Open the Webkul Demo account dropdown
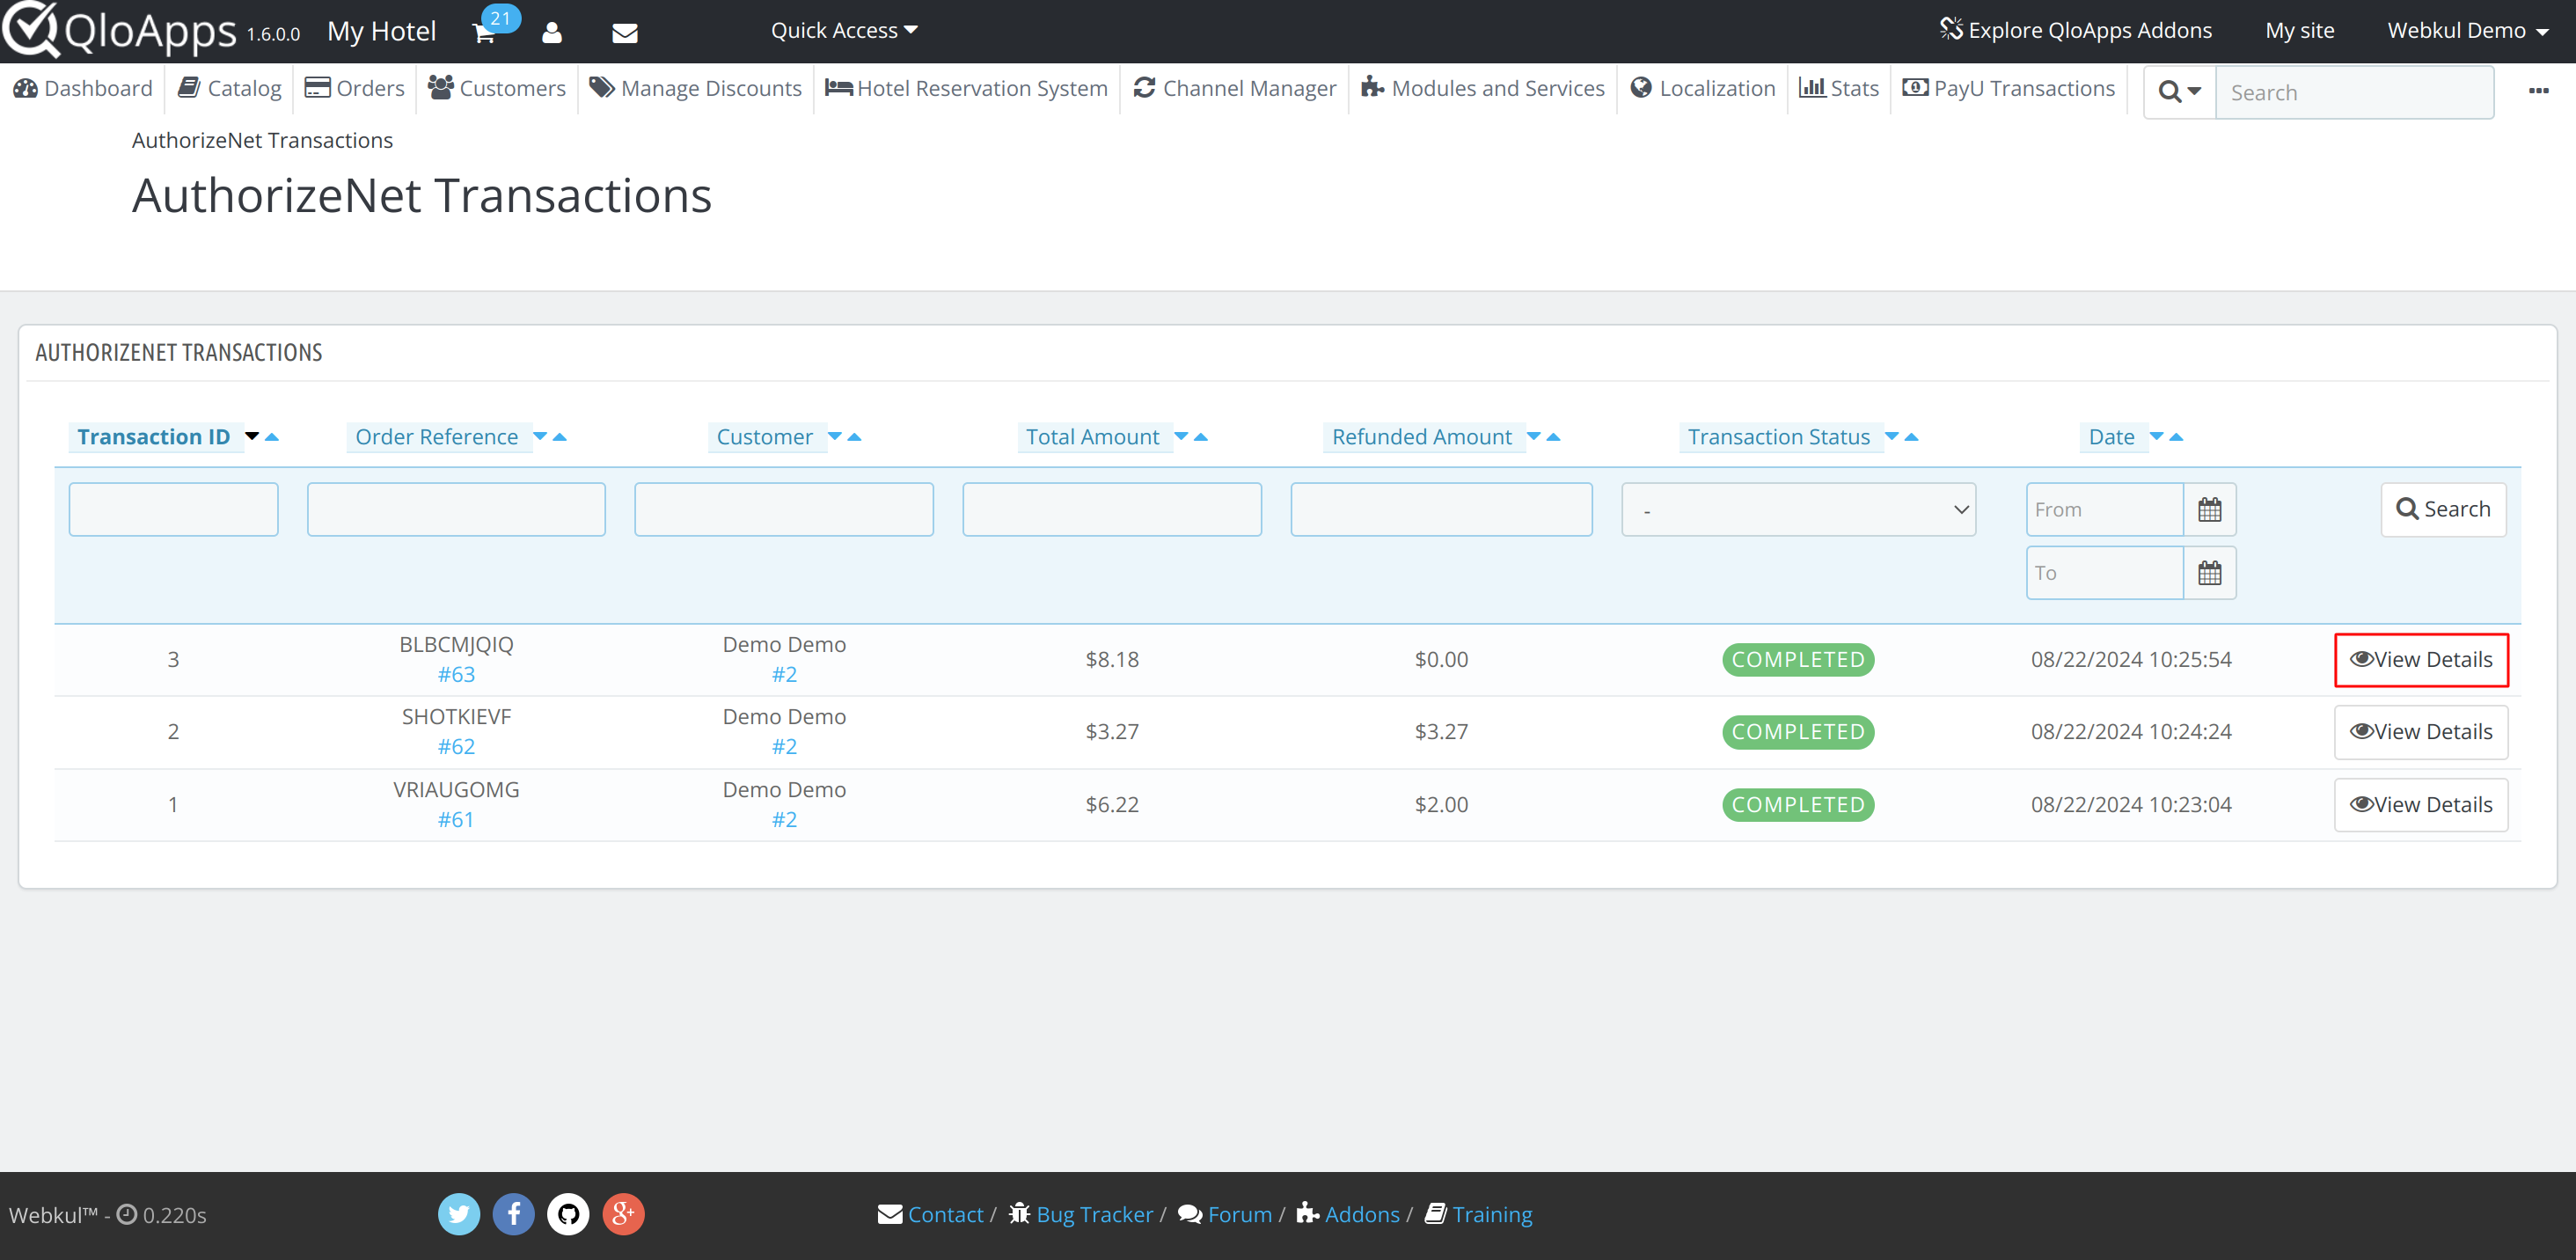 [2467, 31]
